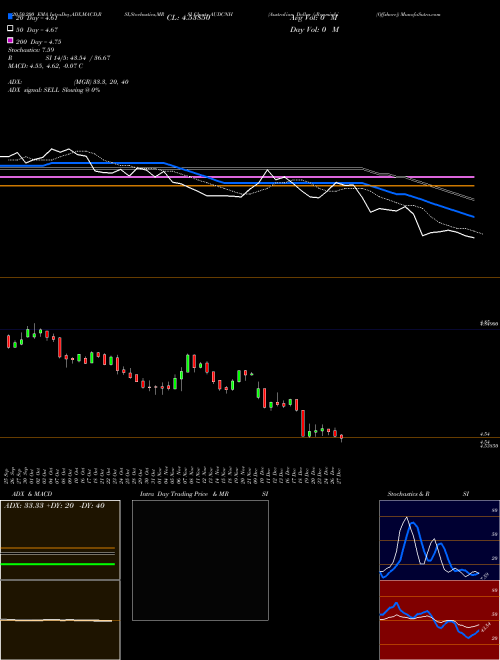Click the 'Intra Day Trading Price & MR' title

pos(184,494)
